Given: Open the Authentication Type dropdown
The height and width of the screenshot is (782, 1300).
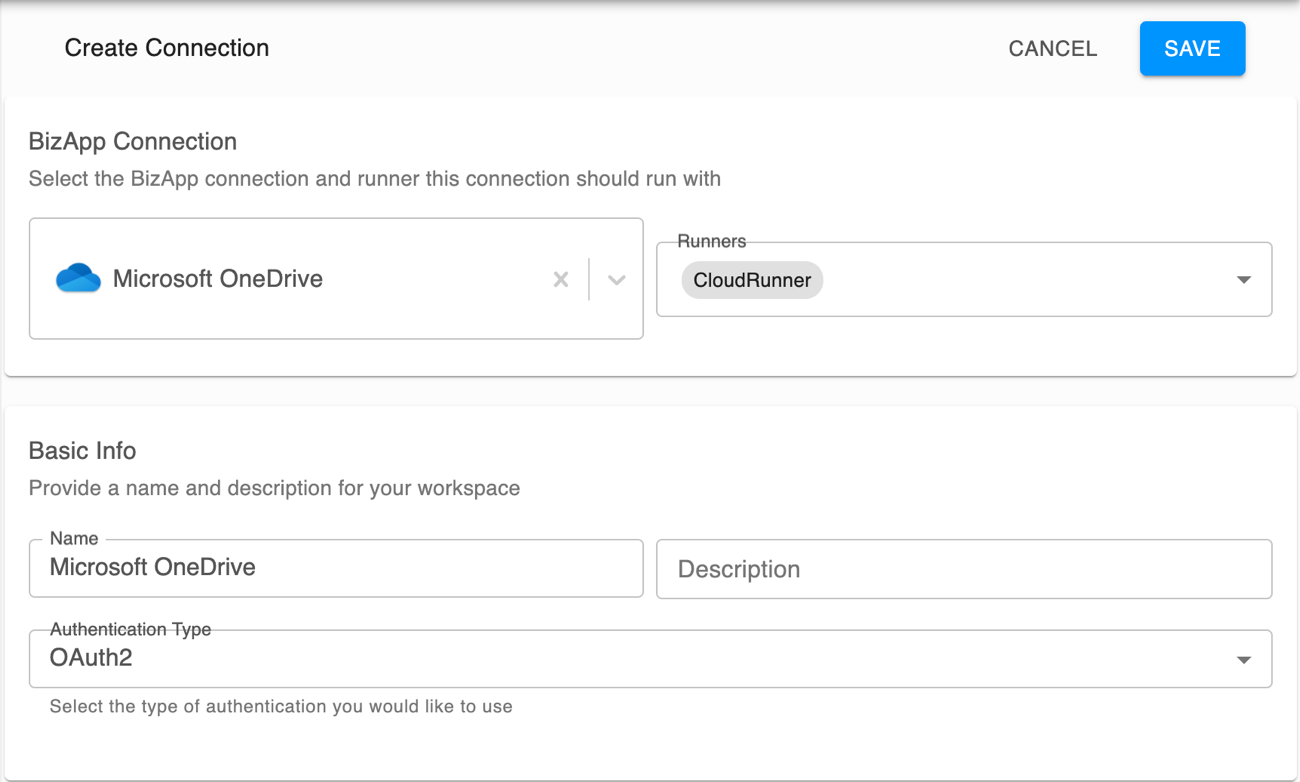Looking at the screenshot, I should point(650,659).
